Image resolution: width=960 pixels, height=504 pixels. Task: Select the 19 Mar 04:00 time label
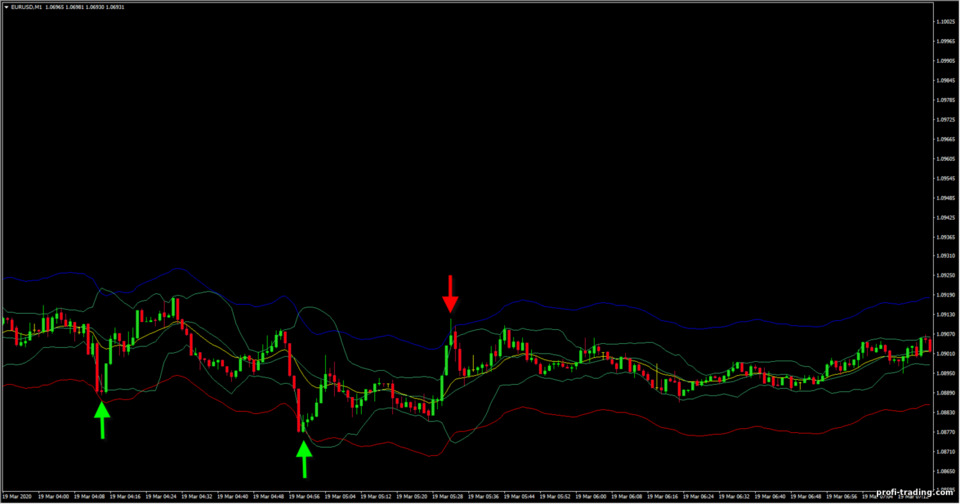(54, 497)
